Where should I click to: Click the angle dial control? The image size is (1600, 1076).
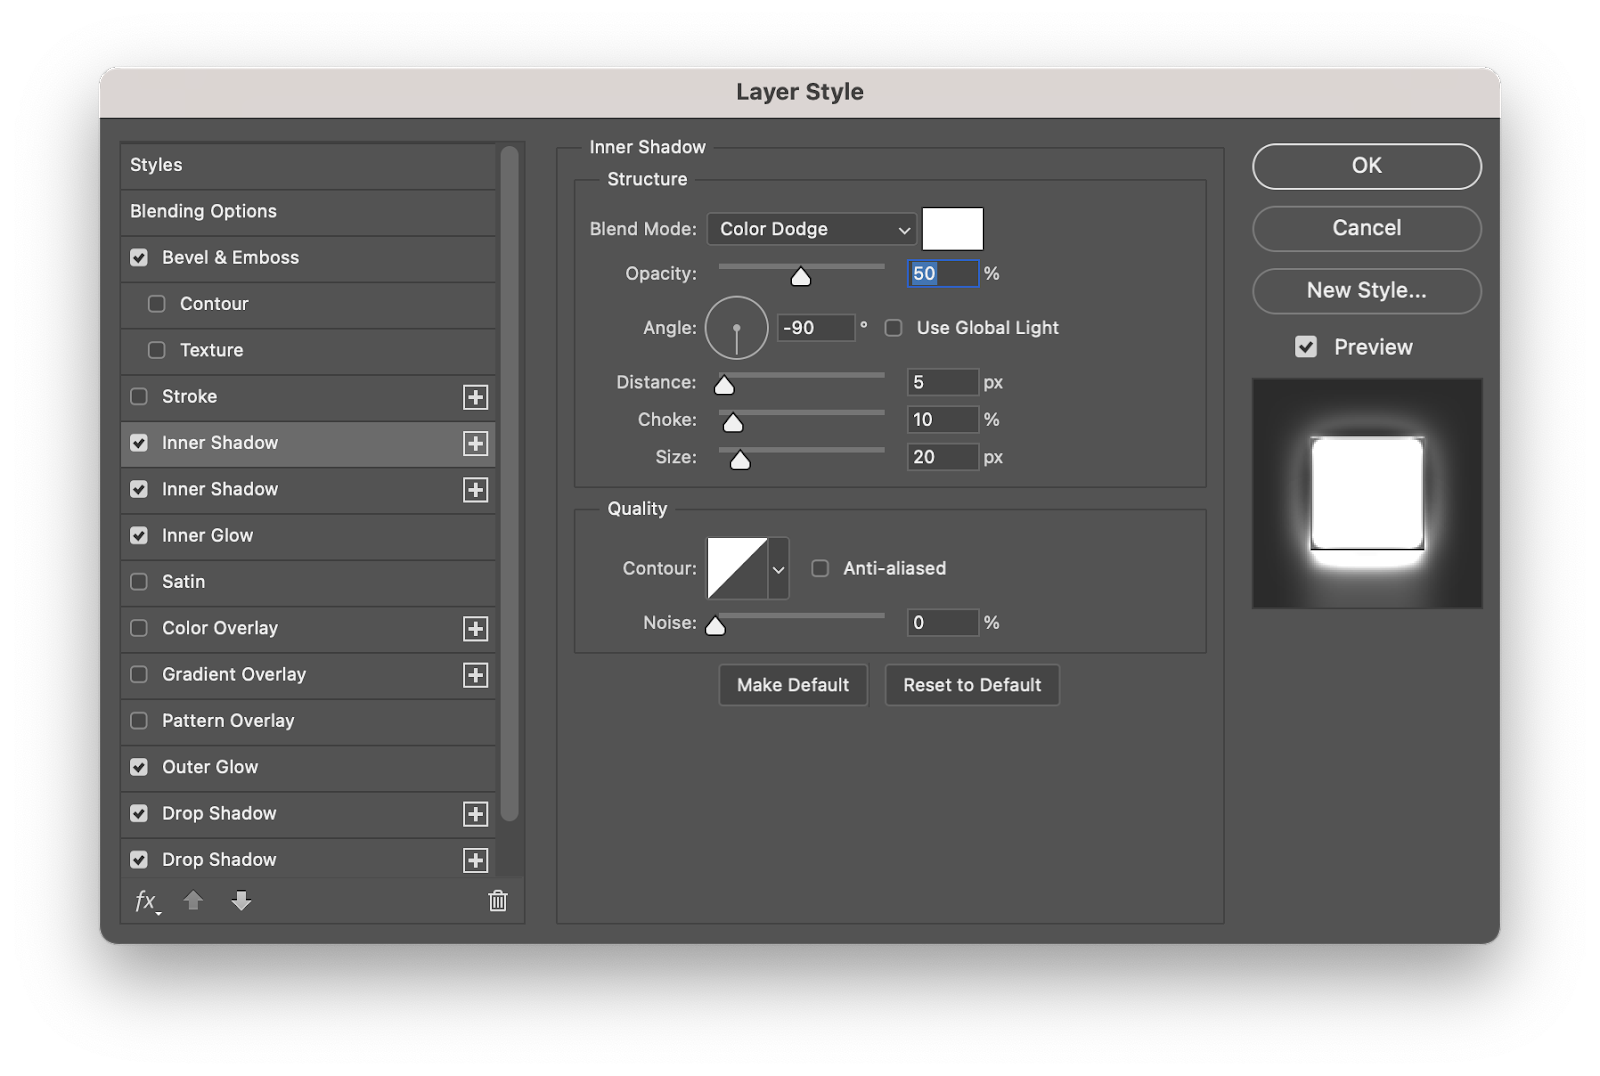[x=736, y=328]
